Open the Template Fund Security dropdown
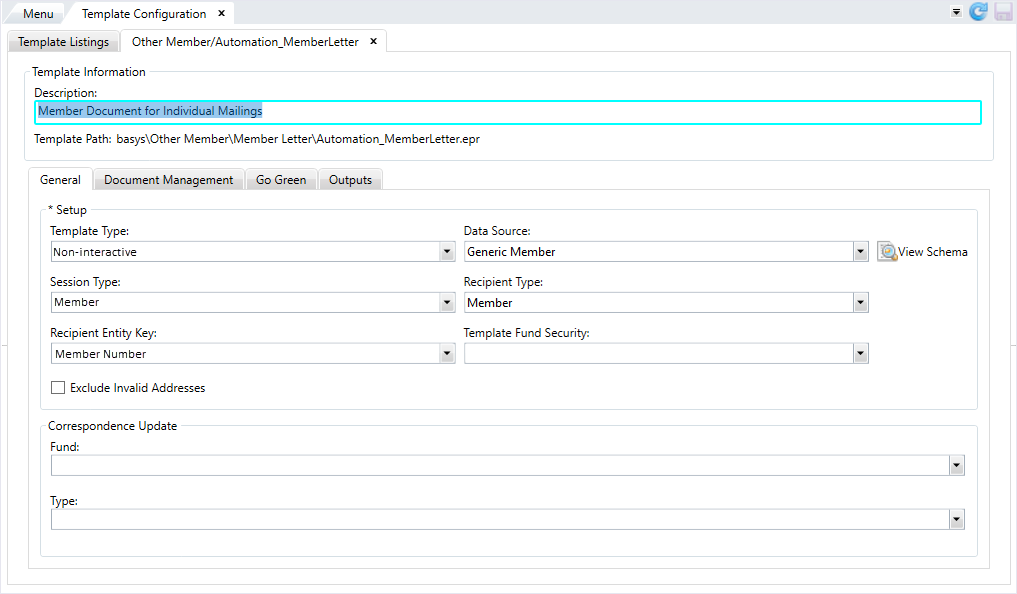1017x594 pixels. coord(861,354)
